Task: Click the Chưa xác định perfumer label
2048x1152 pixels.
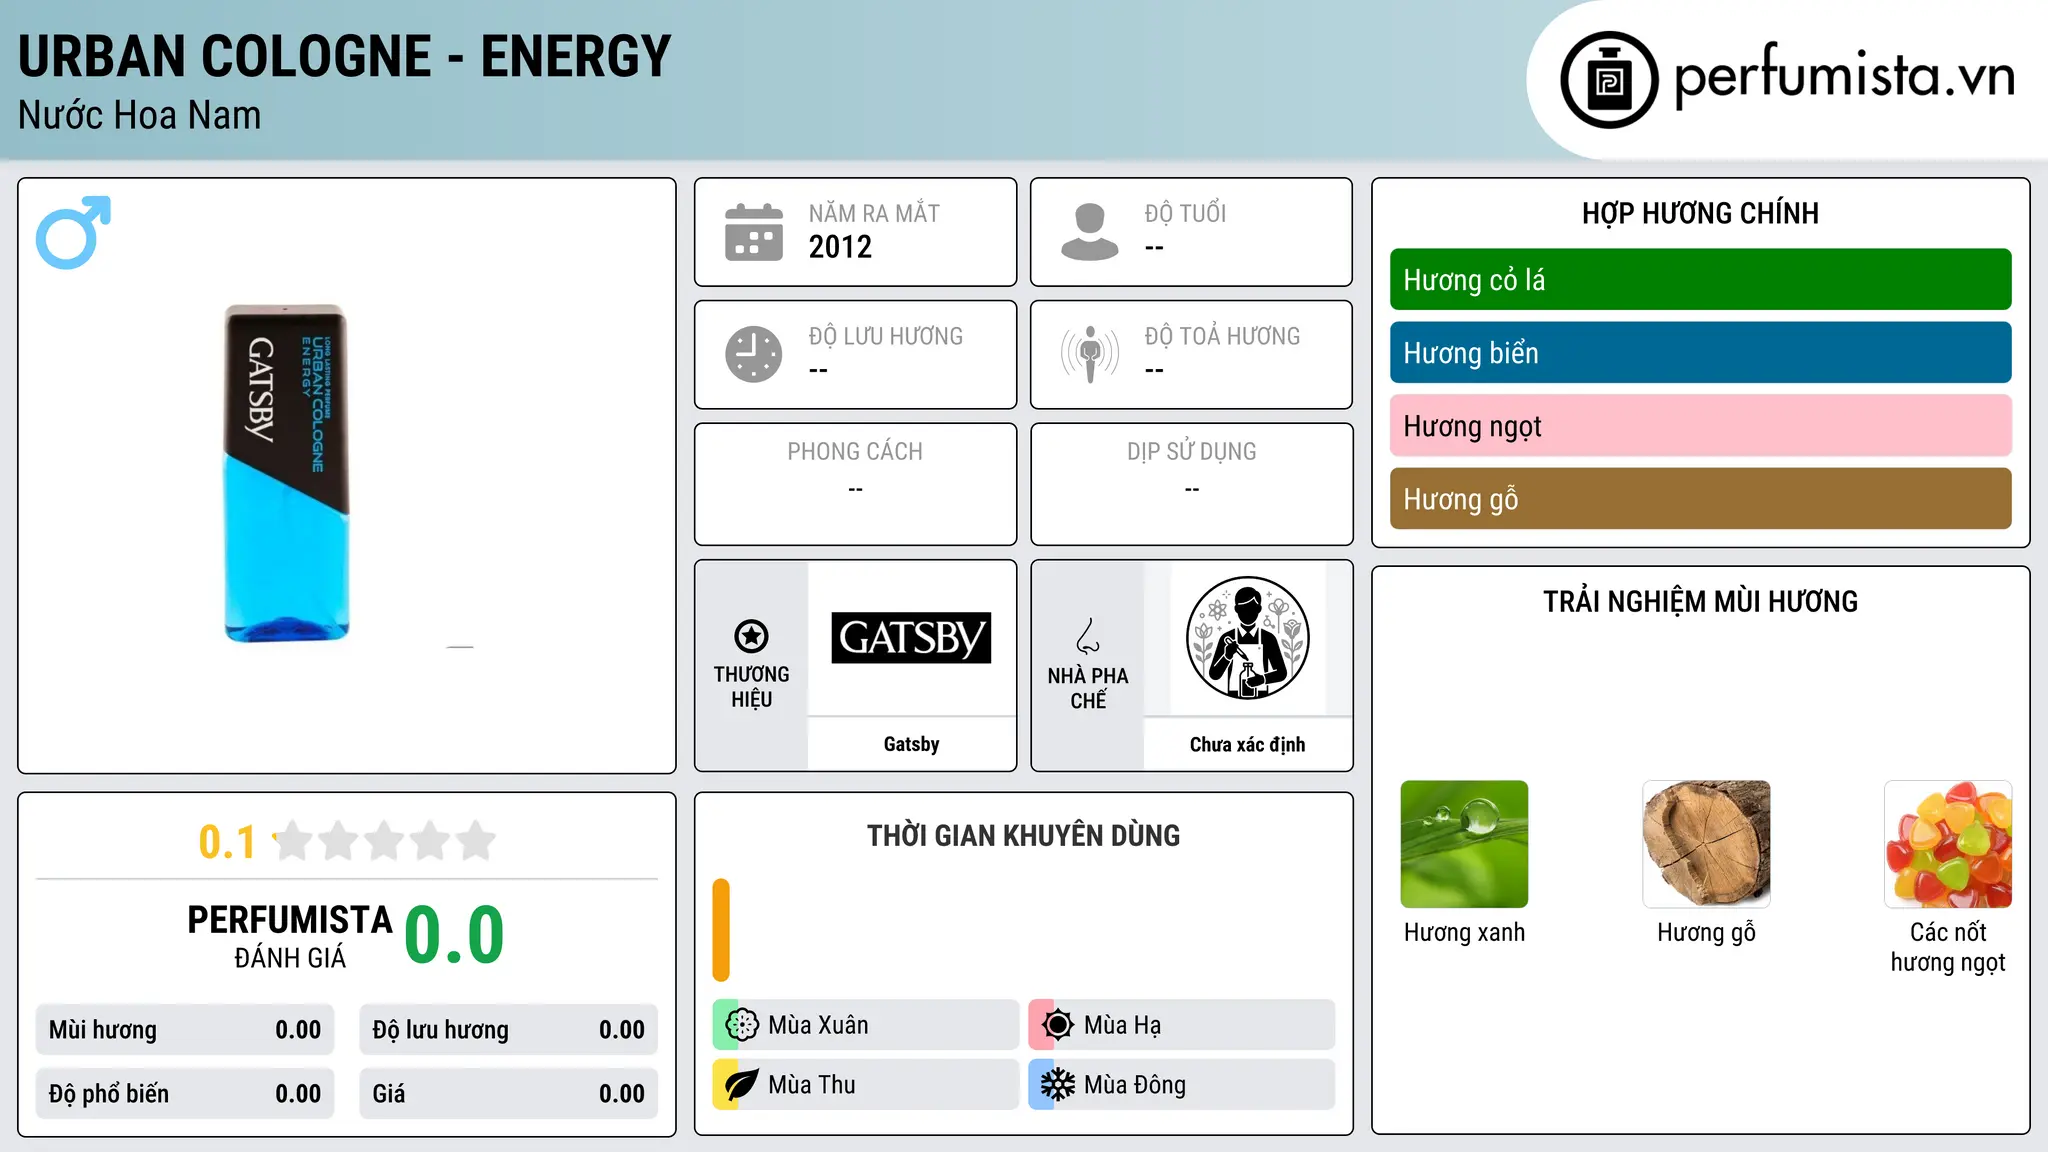Action: (x=1248, y=744)
